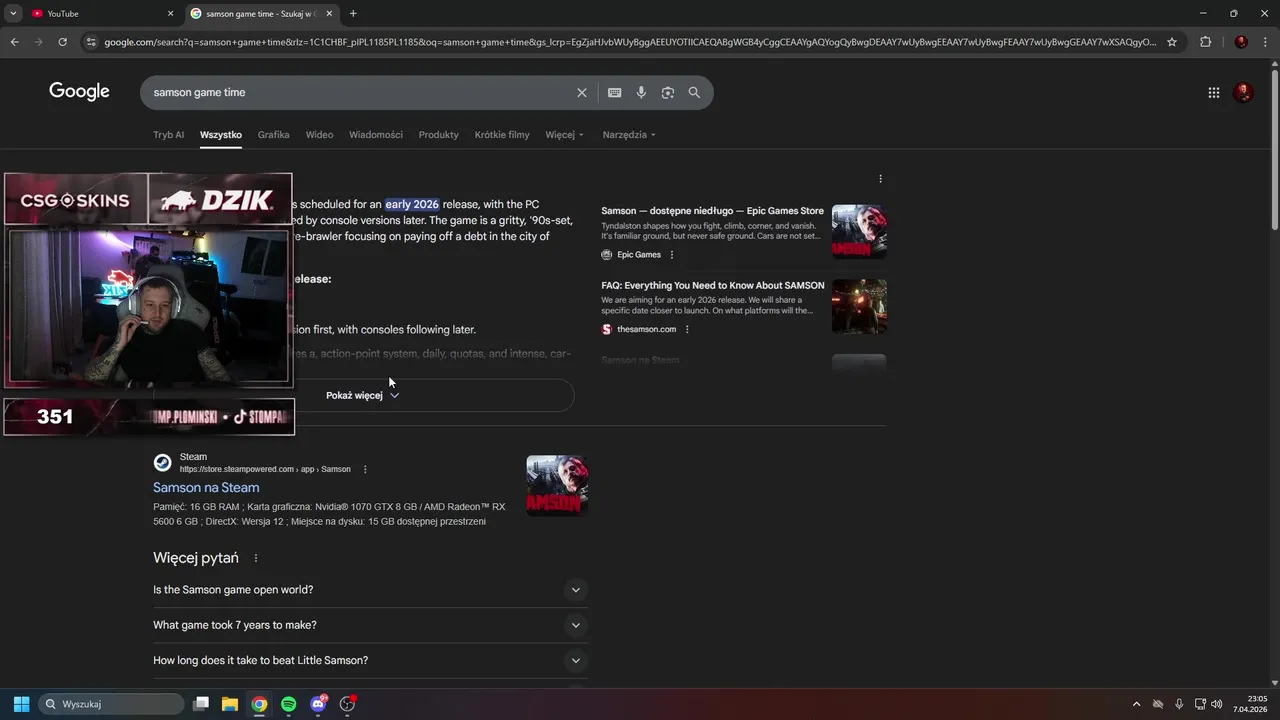Viewport: 1280px width, 720px height.
Task: Select the Wideo tab
Action: (x=319, y=135)
